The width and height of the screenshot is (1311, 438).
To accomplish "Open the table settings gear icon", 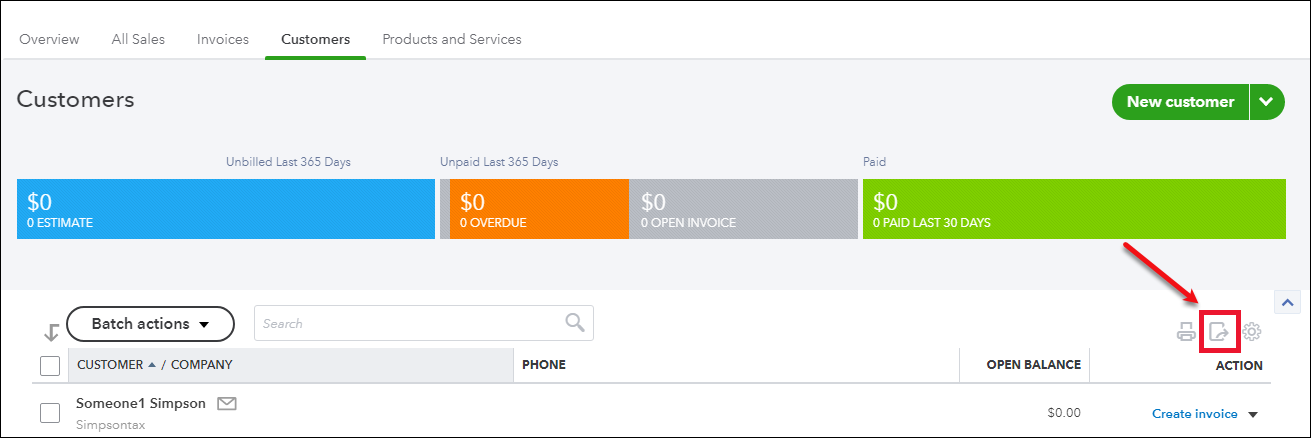I will coord(1252,332).
